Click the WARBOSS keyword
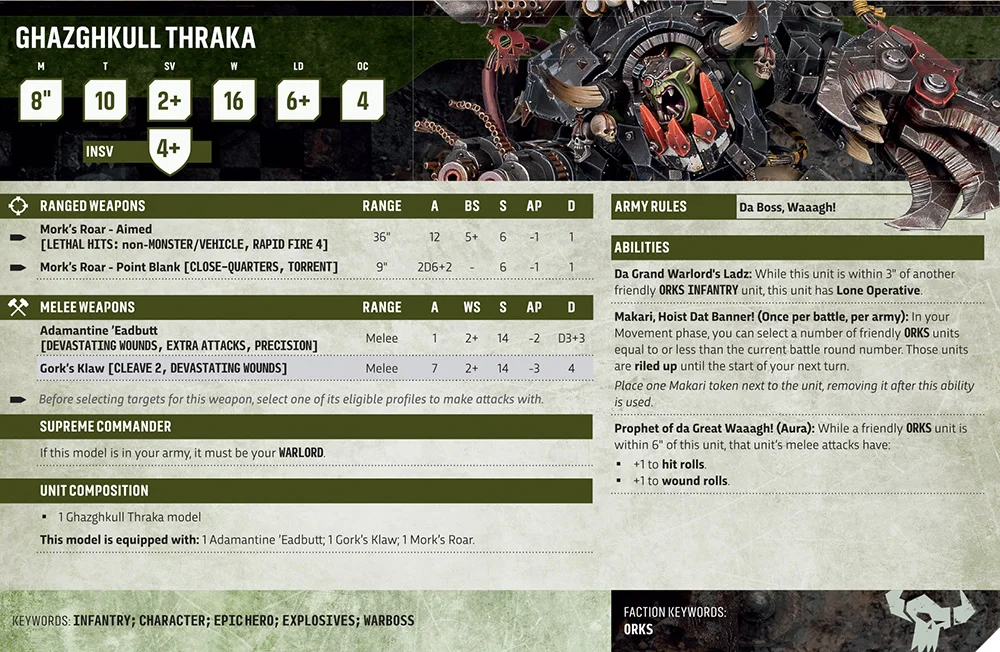Image resolution: width=1000 pixels, height=652 pixels. click(389, 621)
